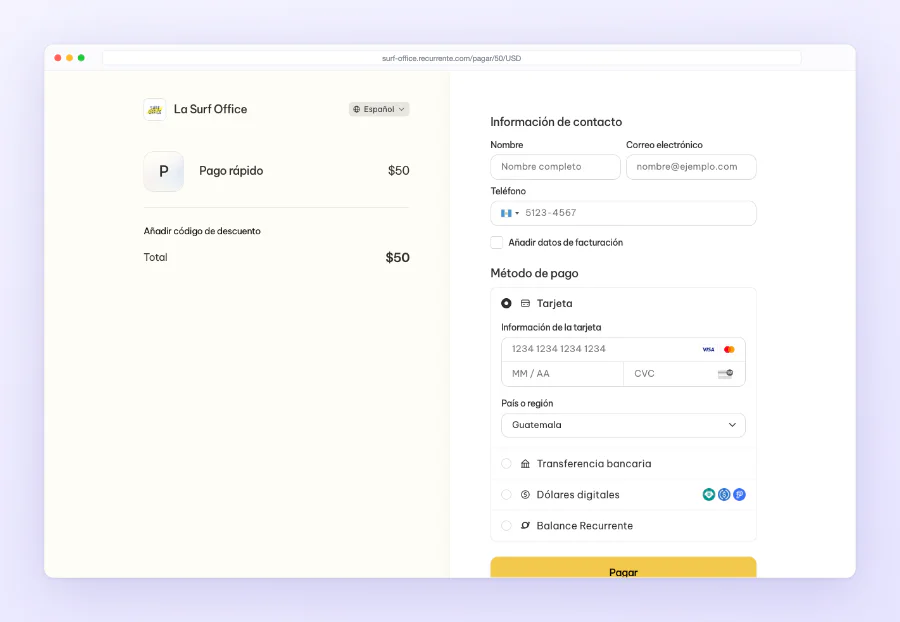Click the Pago rápido product name
900x622 pixels.
click(231, 171)
